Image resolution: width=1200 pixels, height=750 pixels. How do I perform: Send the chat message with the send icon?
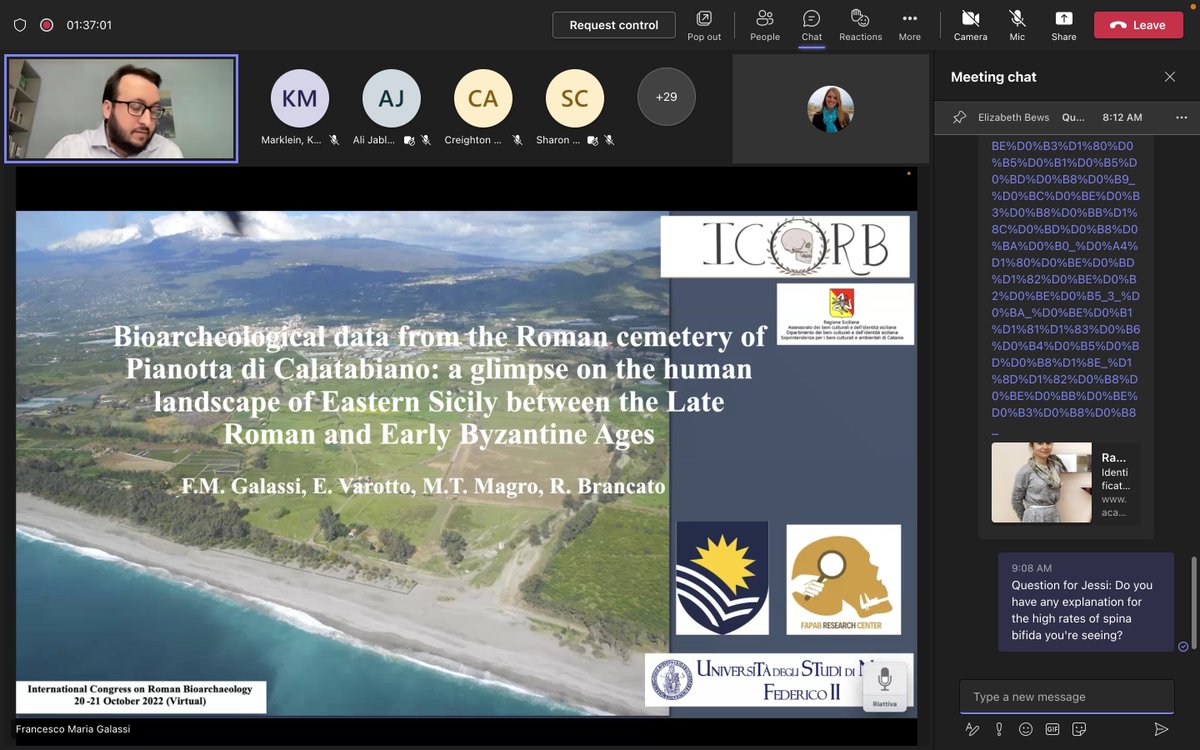click(x=1160, y=729)
